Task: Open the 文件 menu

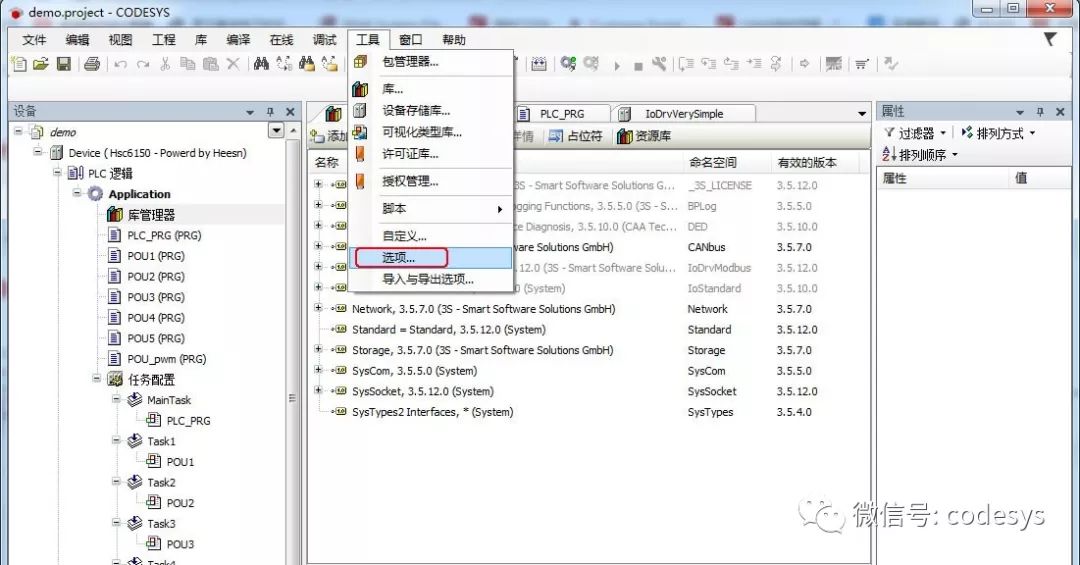Action: (34, 40)
